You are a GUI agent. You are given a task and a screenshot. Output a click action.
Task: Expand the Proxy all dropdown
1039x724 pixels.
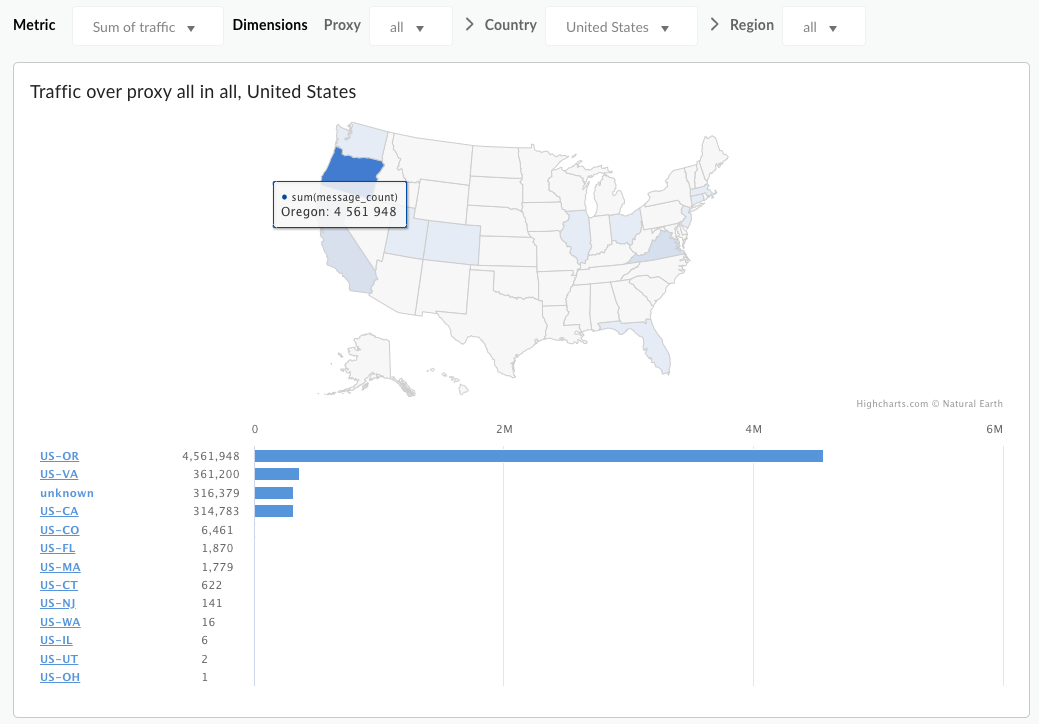pyautogui.click(x=410, y=27)
